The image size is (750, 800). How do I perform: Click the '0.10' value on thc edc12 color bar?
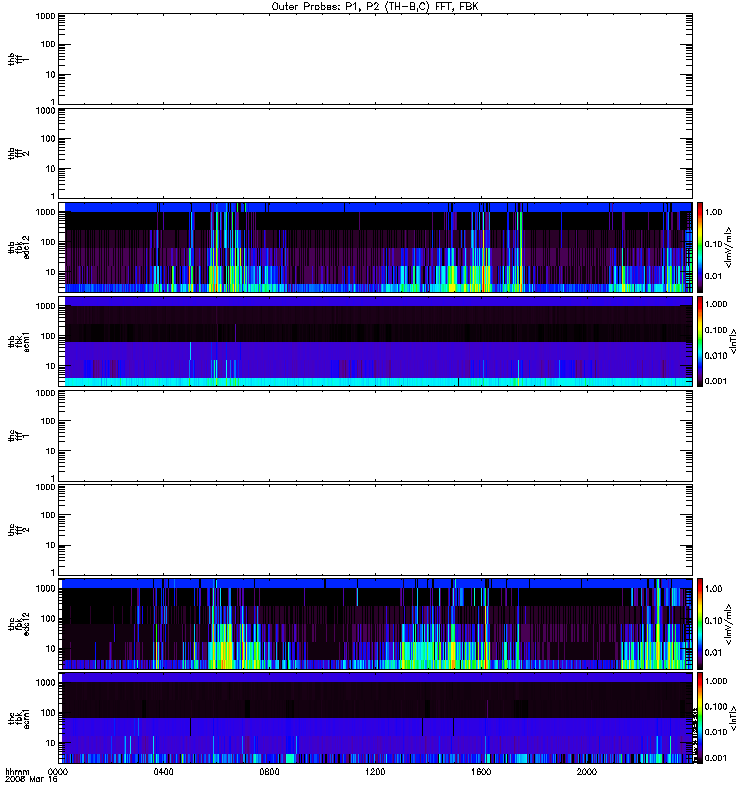click(713, 620)
